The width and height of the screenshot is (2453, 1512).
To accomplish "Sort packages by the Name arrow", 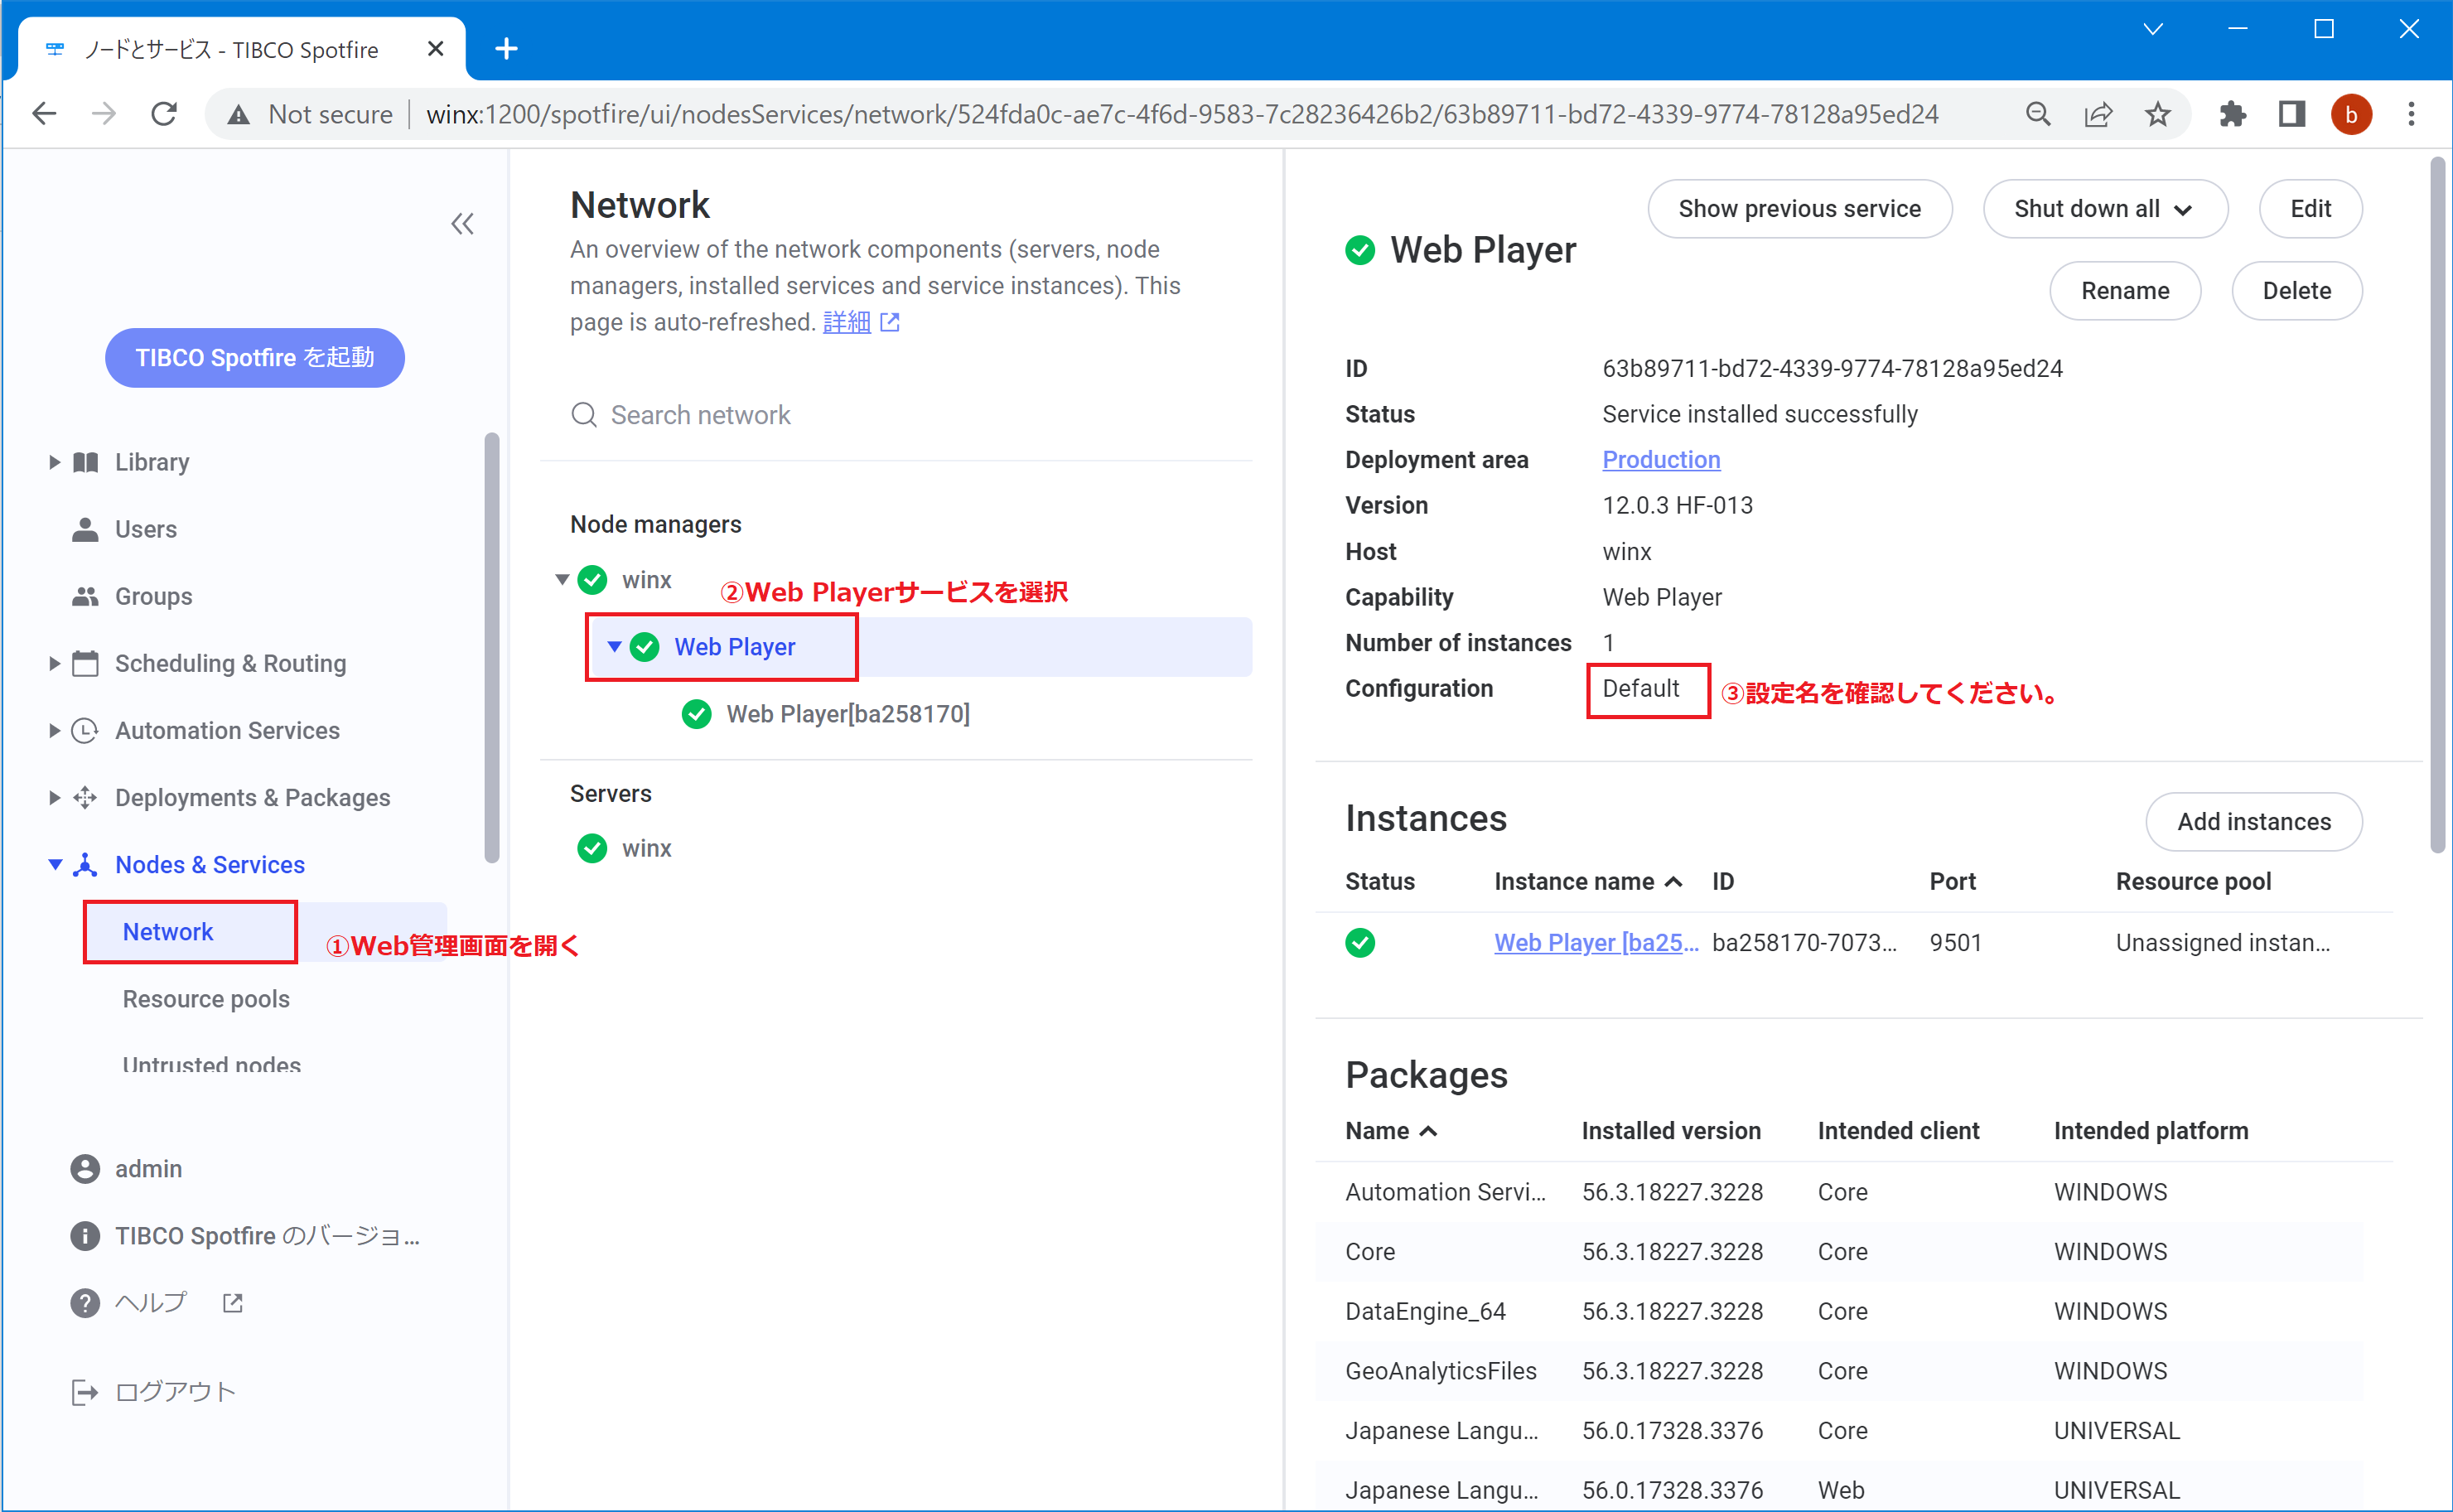I will [x=1429, y=1131].
